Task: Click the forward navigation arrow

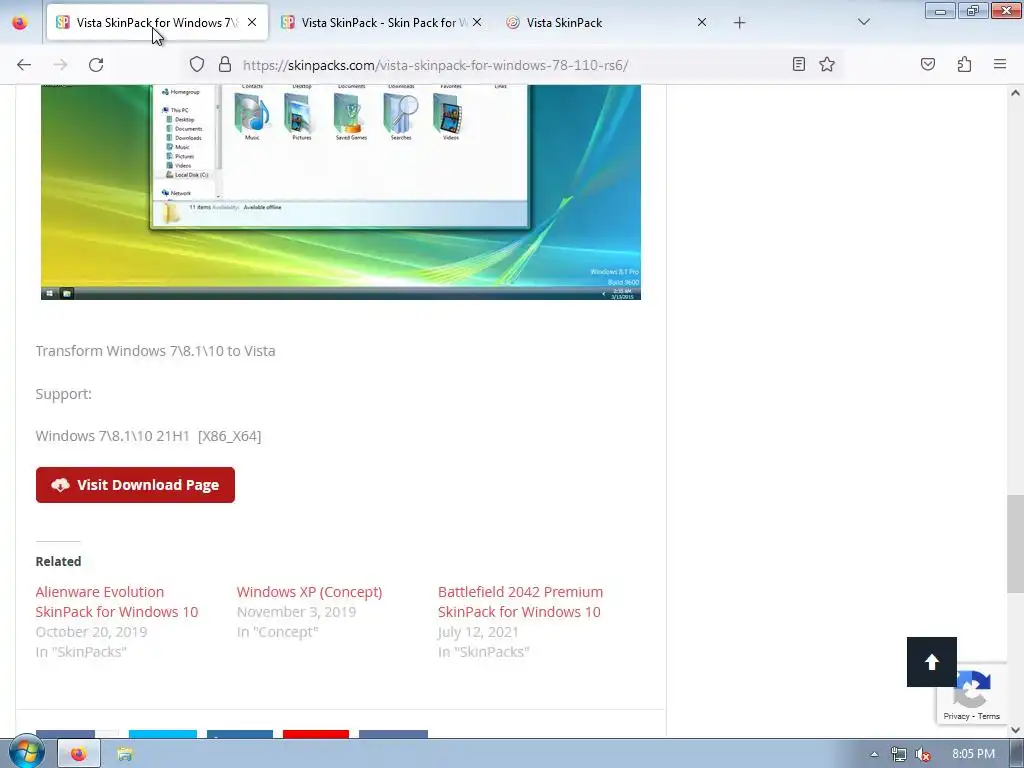Action: click(60, 65)
